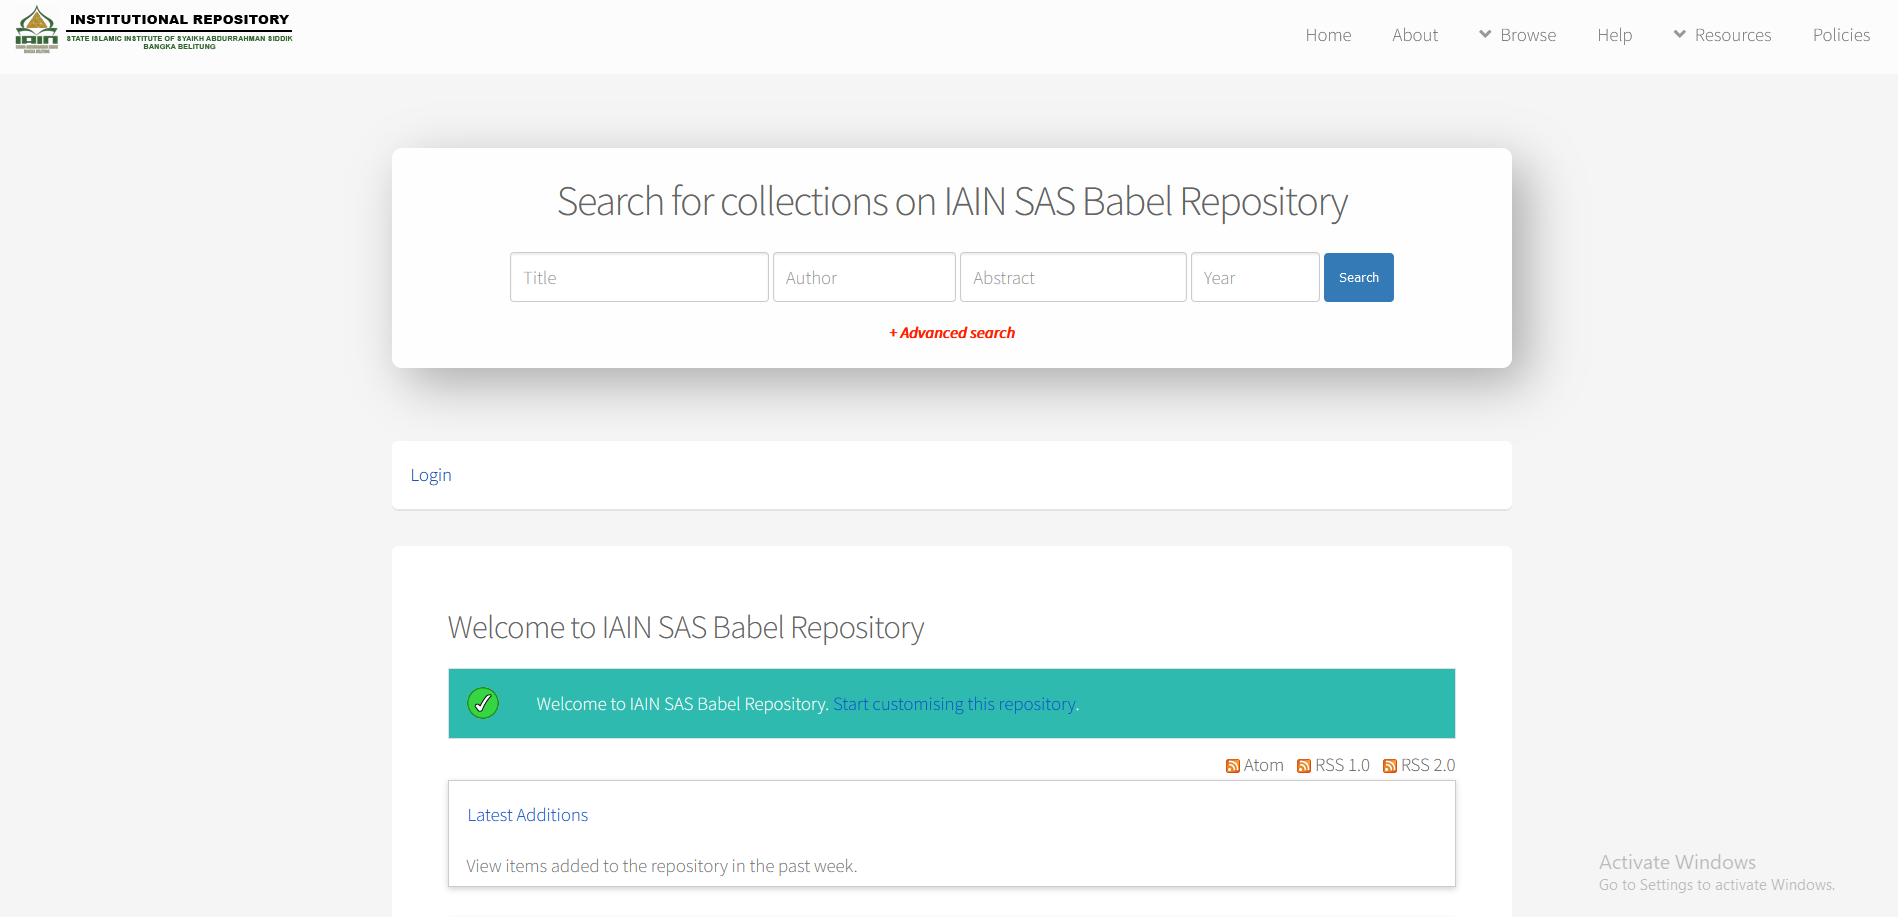1898x917 pixels.
Task: Click the RSS 2.0 feed icon
Action: pos(1390,766)
